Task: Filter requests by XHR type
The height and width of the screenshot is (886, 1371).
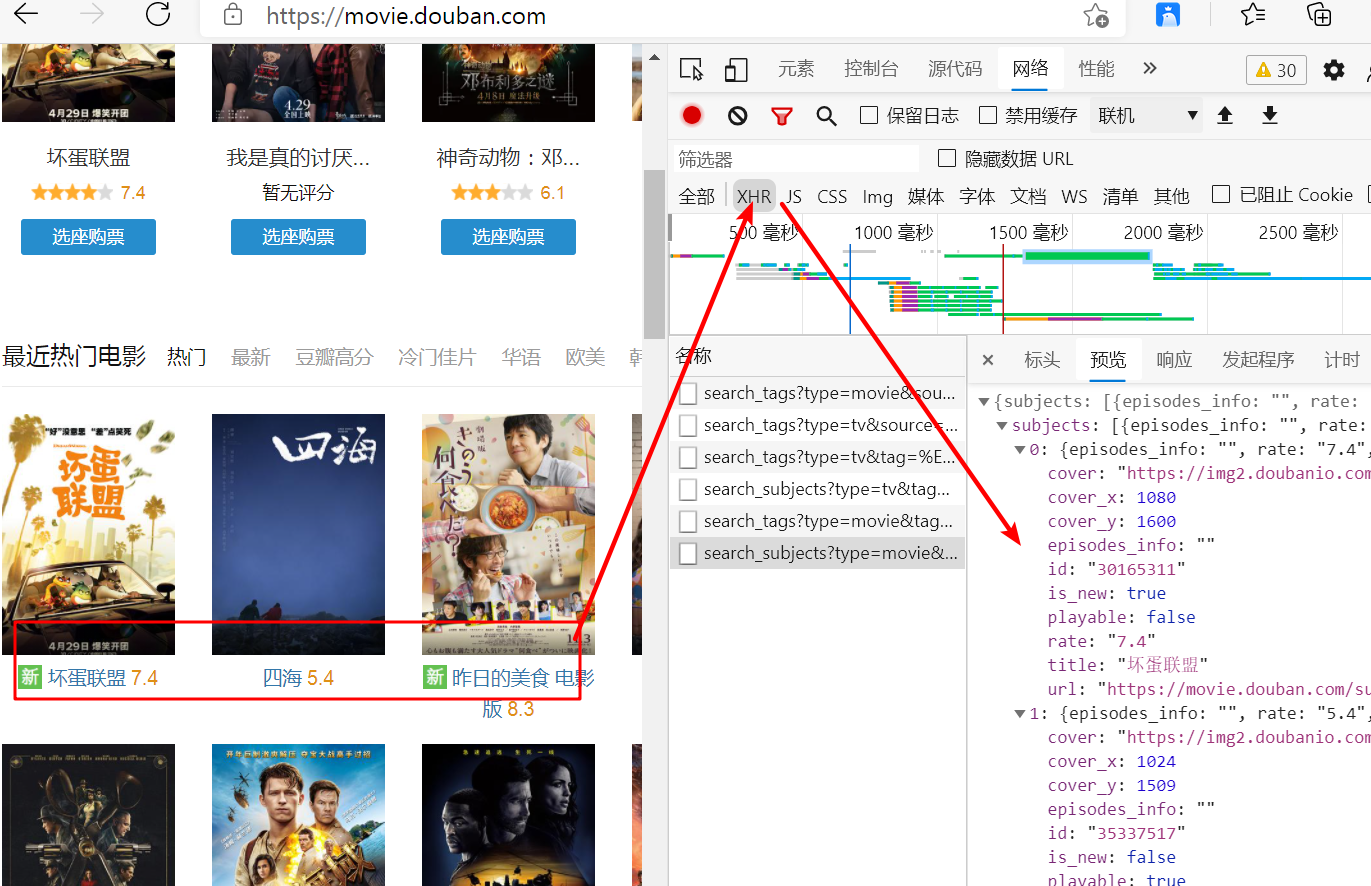Action: pyautogui.click(x=754, y=196)
